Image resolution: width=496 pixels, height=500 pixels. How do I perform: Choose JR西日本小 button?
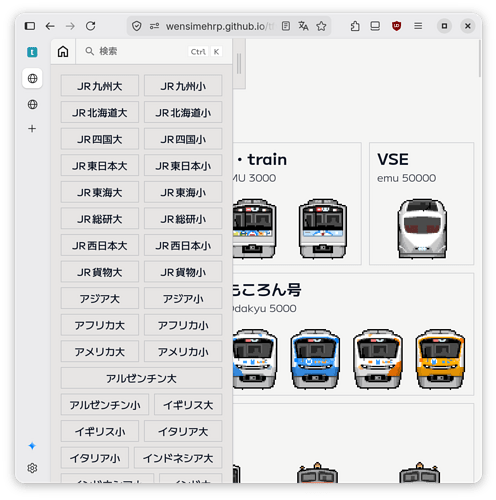[x=183, y=245]
